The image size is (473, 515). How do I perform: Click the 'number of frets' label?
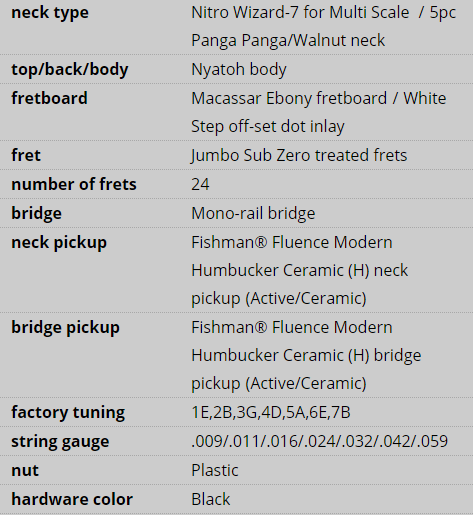click(74, 184)
